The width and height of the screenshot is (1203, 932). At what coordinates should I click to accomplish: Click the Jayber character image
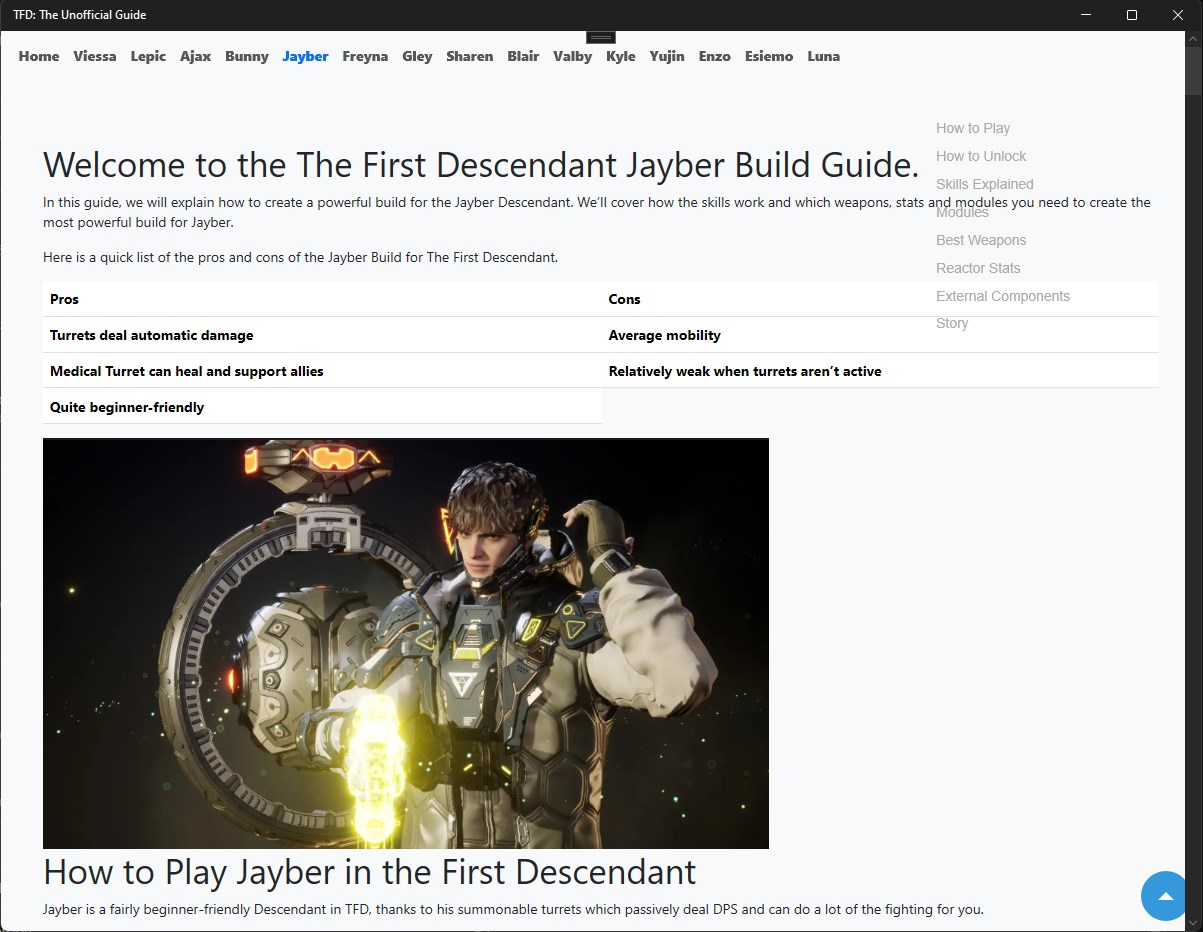point(406,643)
